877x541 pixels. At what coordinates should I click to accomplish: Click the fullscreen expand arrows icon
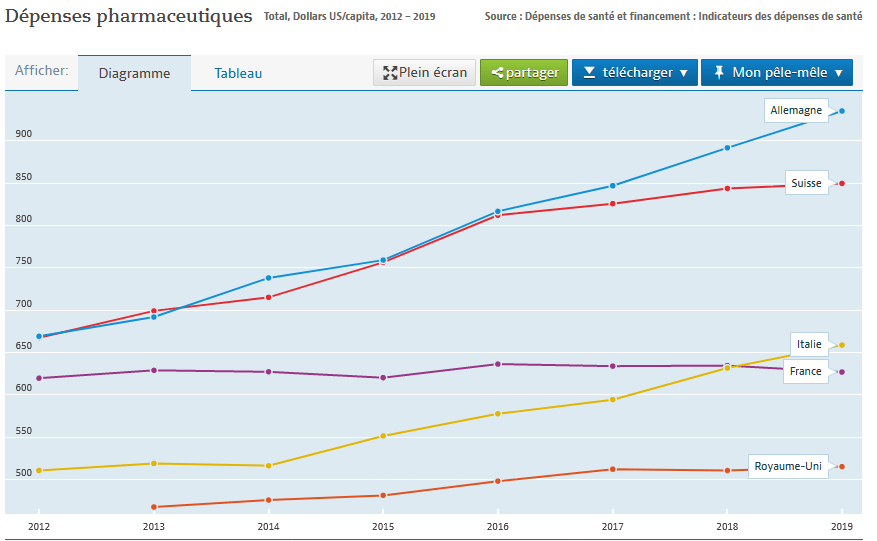click(389, 73)
